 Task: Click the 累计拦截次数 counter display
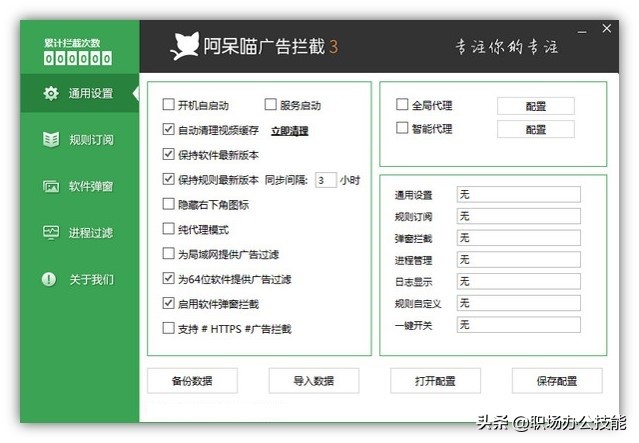(77, 58)
